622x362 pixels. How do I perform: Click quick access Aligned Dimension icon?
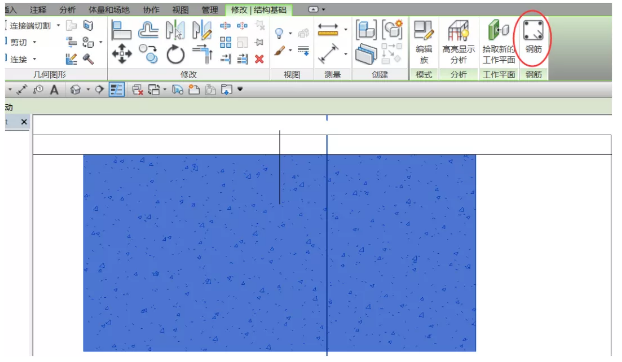[x=21, y=90]
